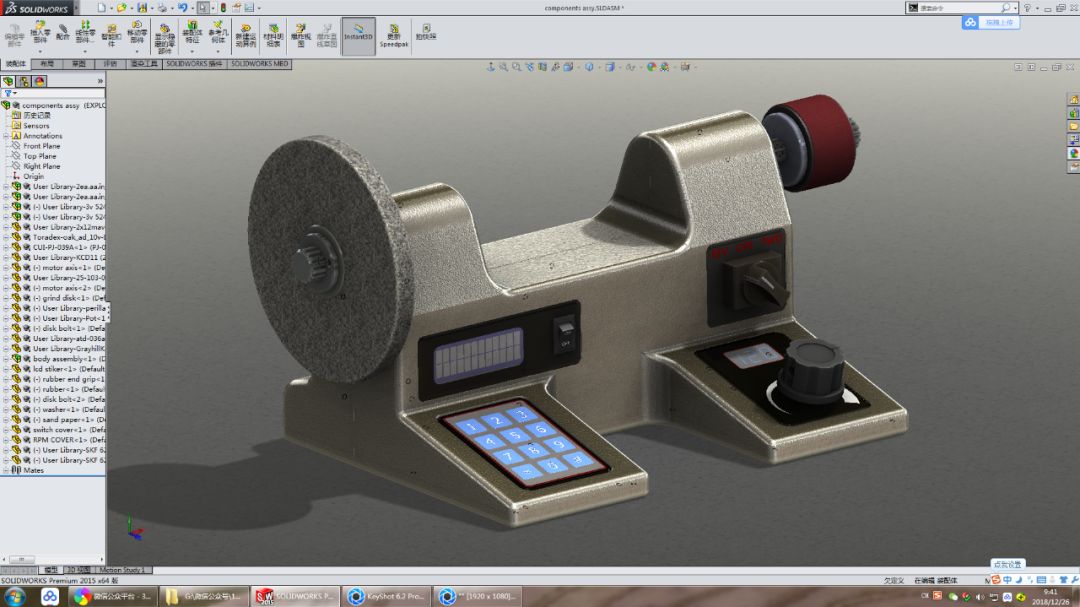This screenshot has height=607, width=1080.
Task: Open the Appearances tab in the right task pane
Action: [1073, 153]
